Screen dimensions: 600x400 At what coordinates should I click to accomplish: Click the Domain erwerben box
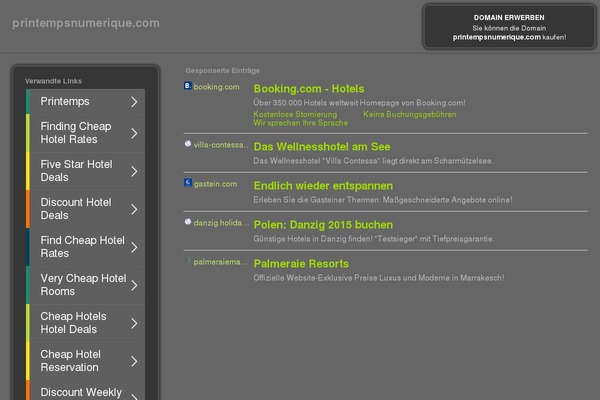pos(509,27)
